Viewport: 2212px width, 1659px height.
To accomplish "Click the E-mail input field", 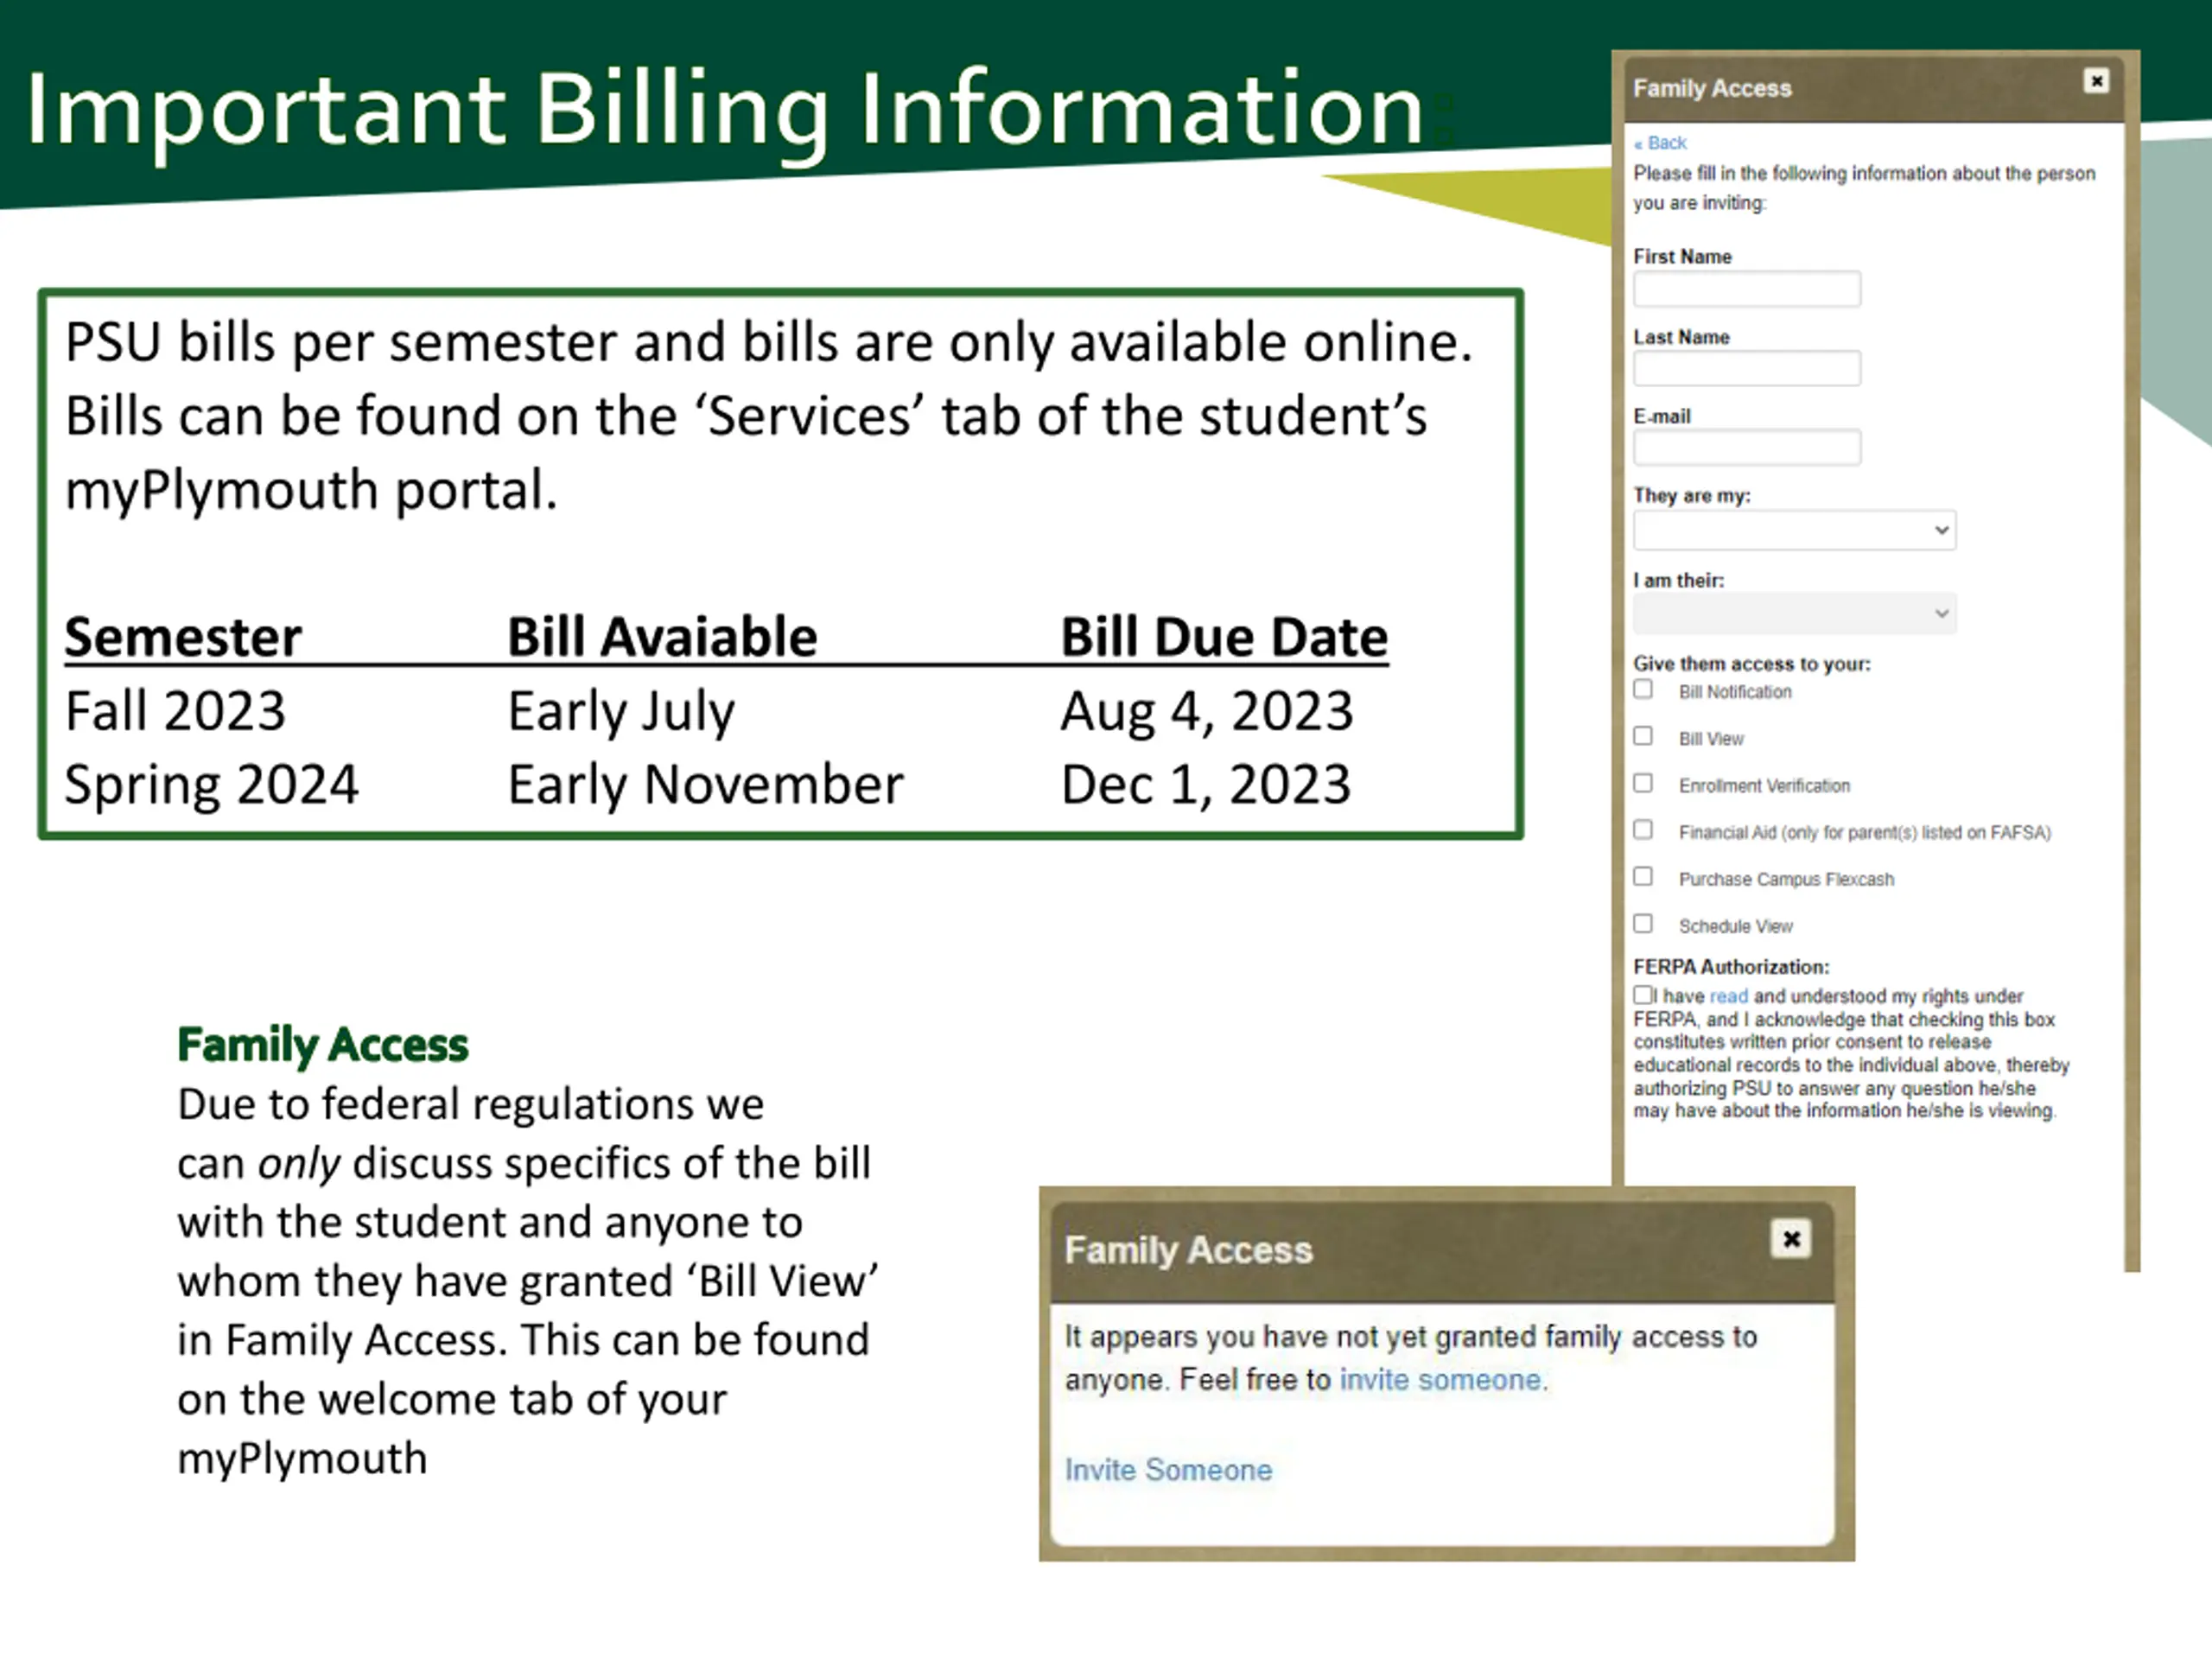I will pyautogui.click(x=1747, y=447).
